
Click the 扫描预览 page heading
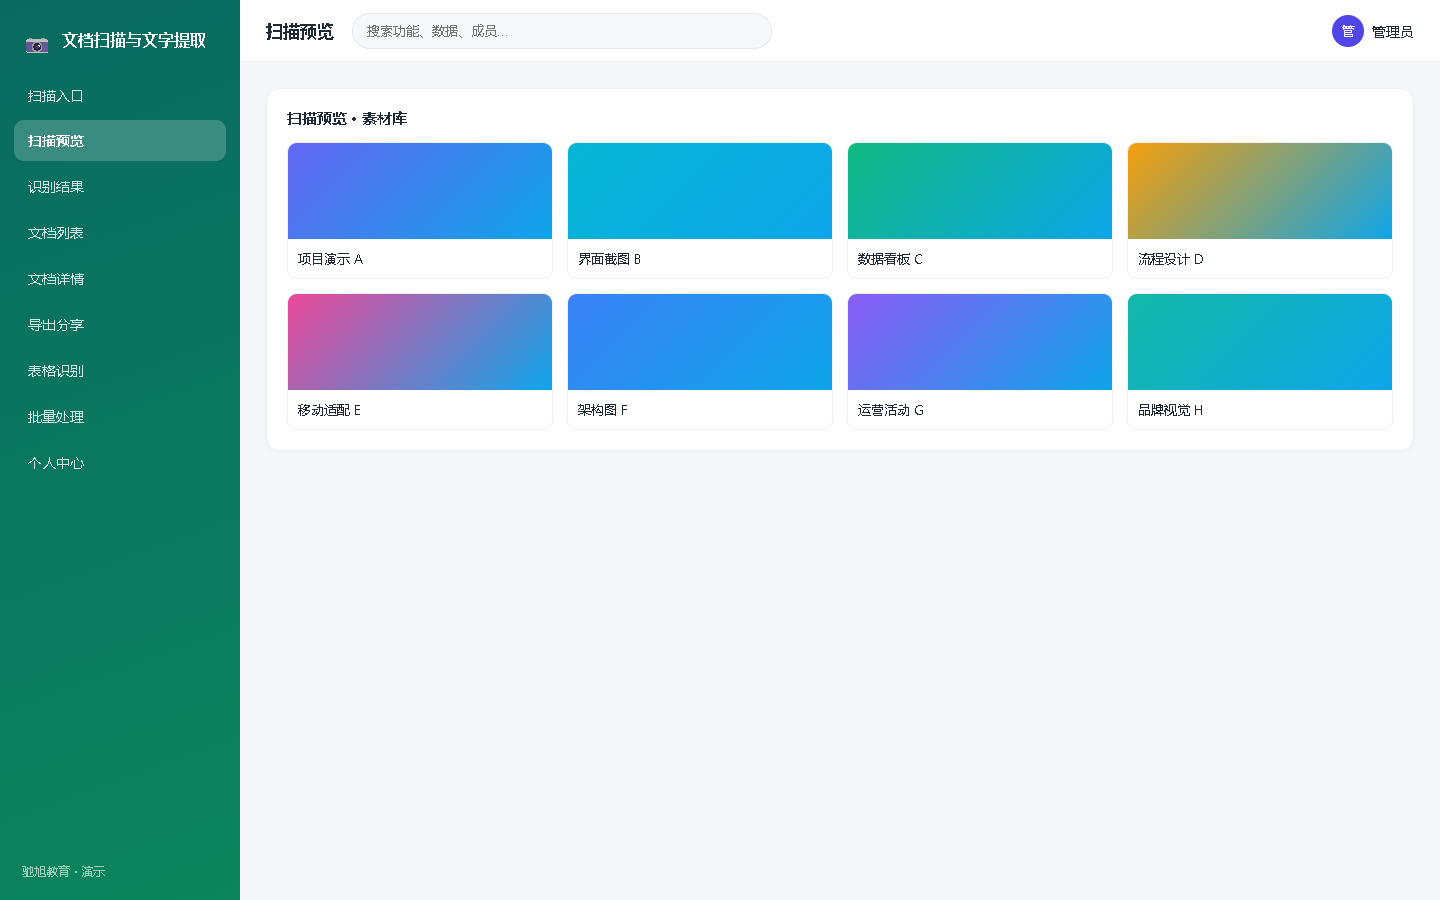(300, 32)
